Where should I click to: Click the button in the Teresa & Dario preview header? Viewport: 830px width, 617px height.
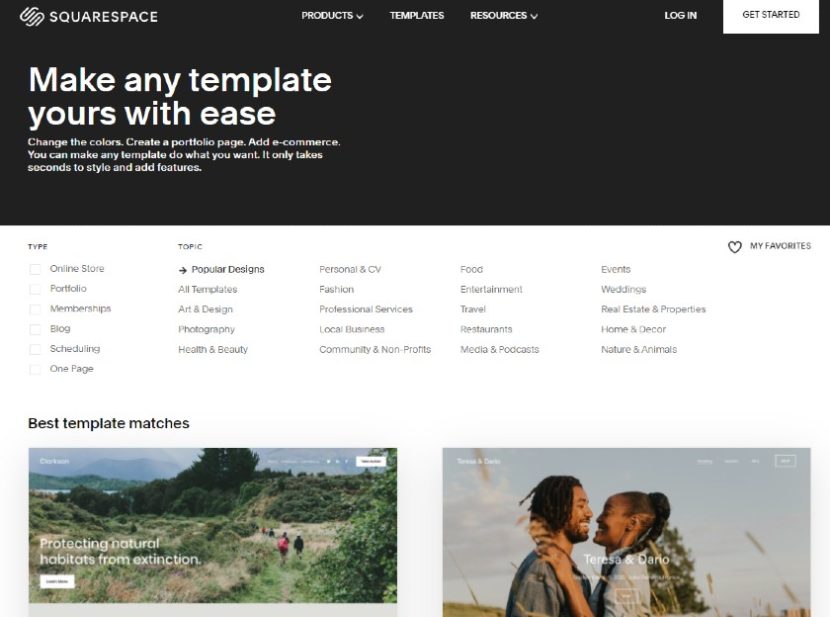[x=785, y=460]
